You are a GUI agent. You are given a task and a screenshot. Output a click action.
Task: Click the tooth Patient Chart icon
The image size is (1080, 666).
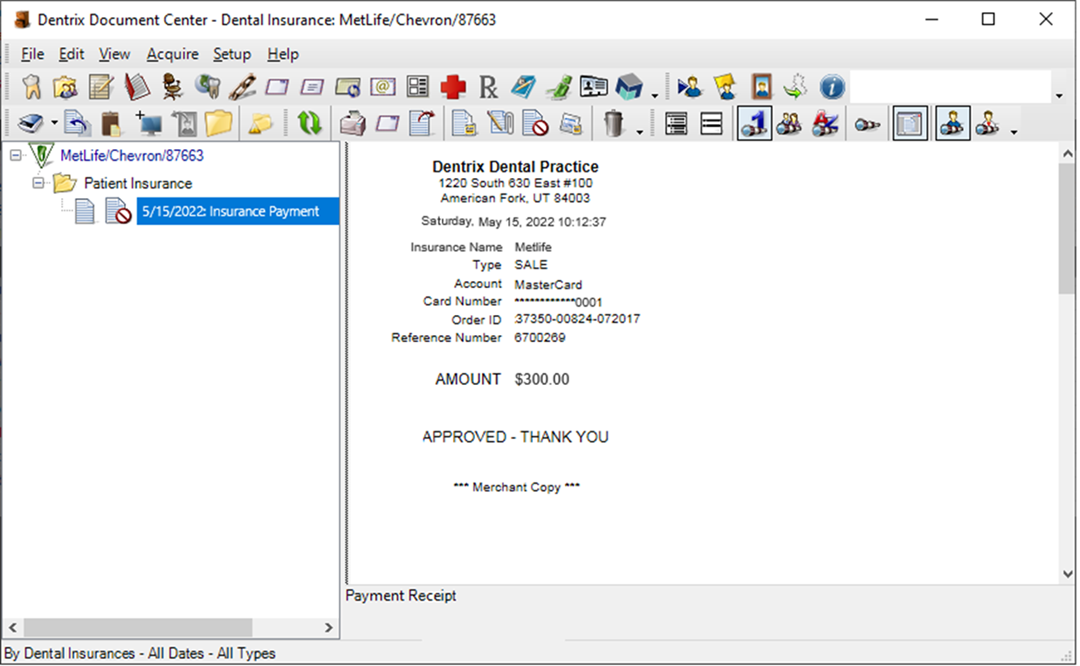[x=31, y=87]
